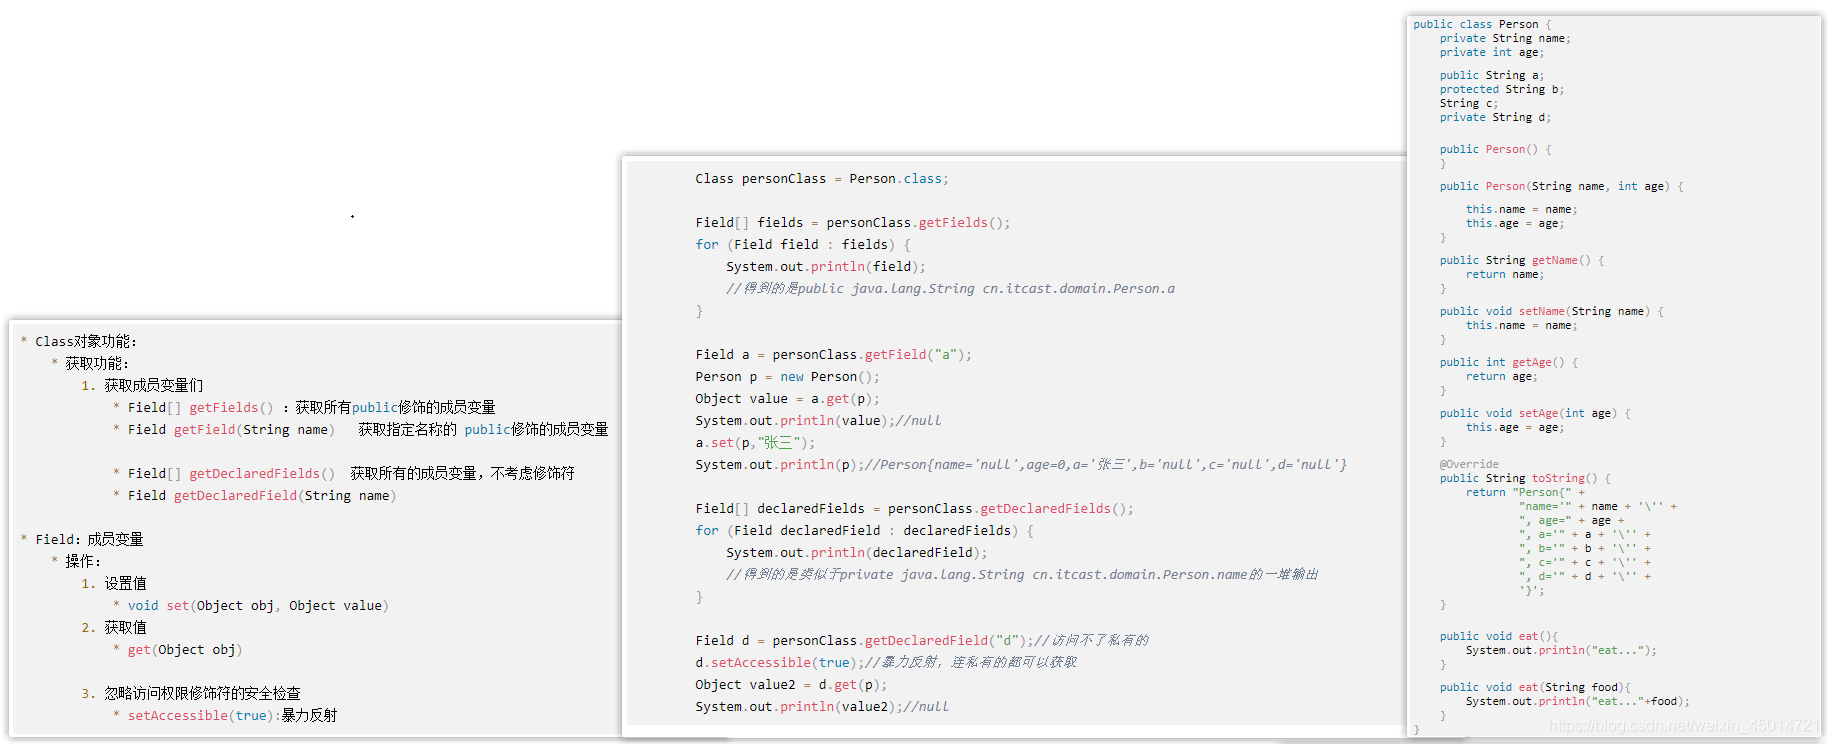Click the comment about public java.lang.String Person.a
Viewport: 1828px width, 744px height.
(x=950, y=289)
